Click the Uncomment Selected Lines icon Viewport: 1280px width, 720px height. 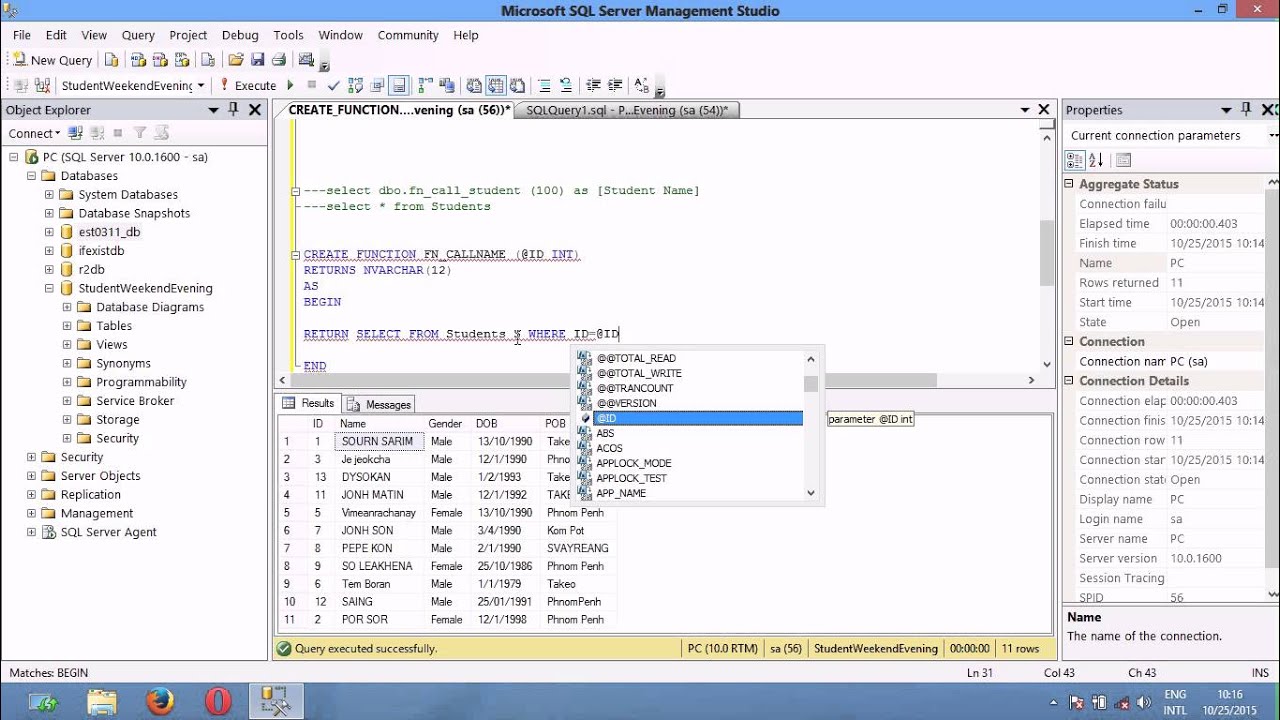click(x=566, y=86)
